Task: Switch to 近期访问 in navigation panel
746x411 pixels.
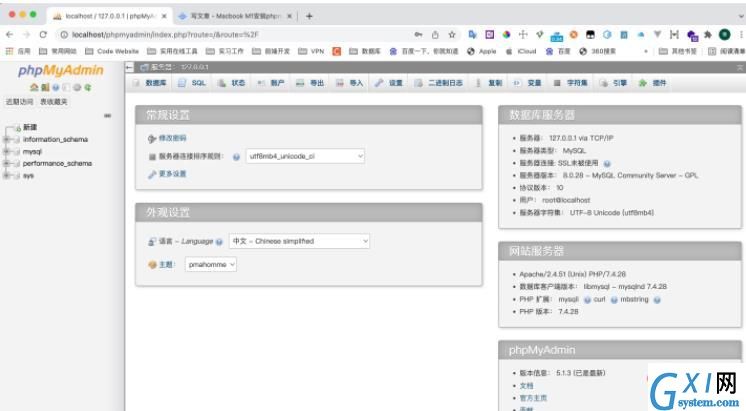Action: coord(20,102)
